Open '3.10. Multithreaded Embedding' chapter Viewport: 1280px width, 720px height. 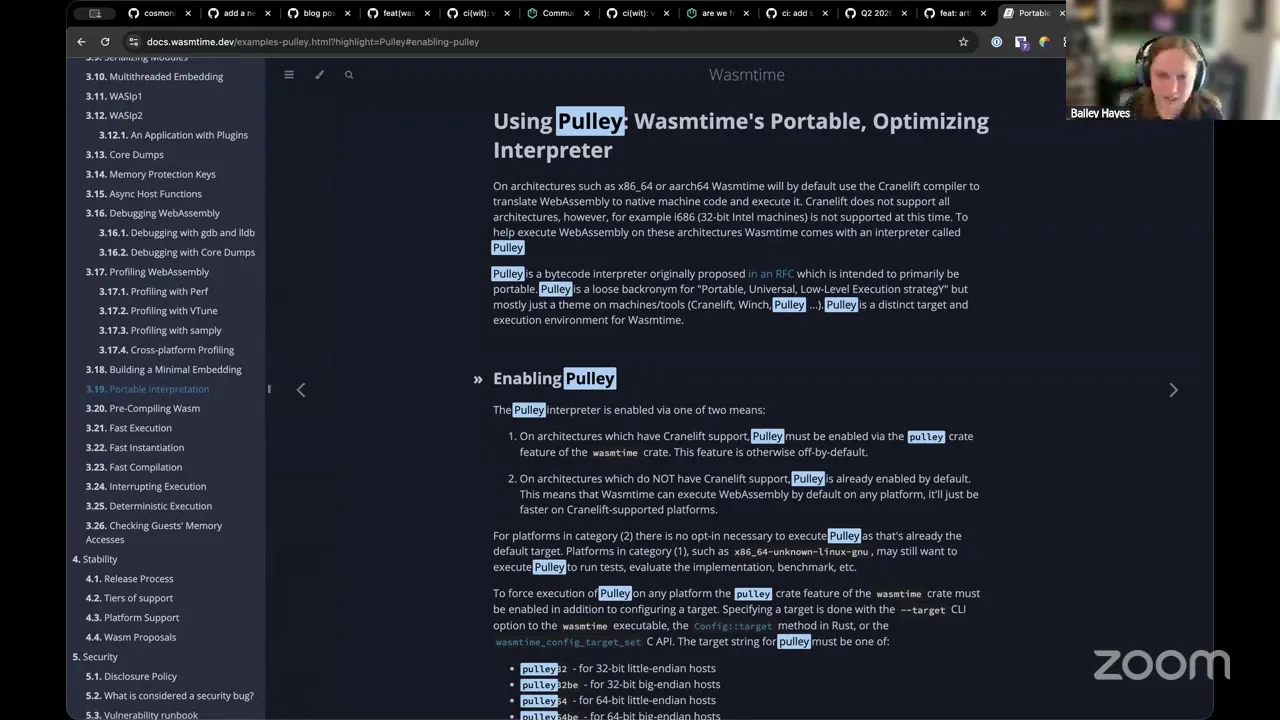(154, 77)
